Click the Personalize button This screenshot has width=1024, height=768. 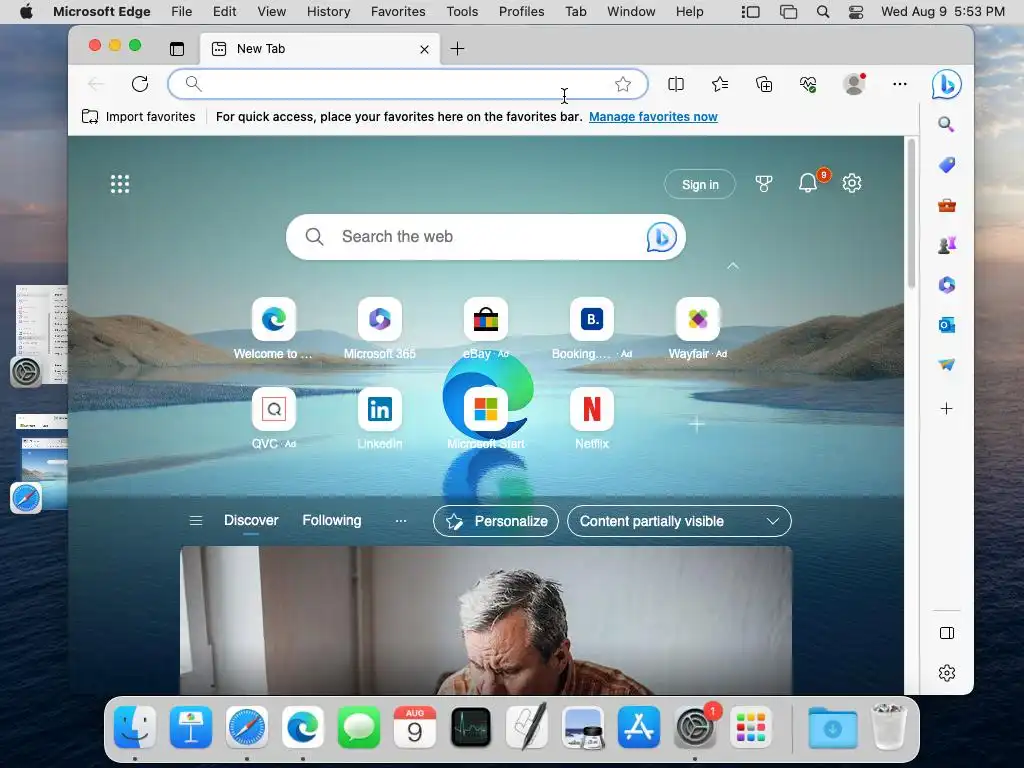496,521
